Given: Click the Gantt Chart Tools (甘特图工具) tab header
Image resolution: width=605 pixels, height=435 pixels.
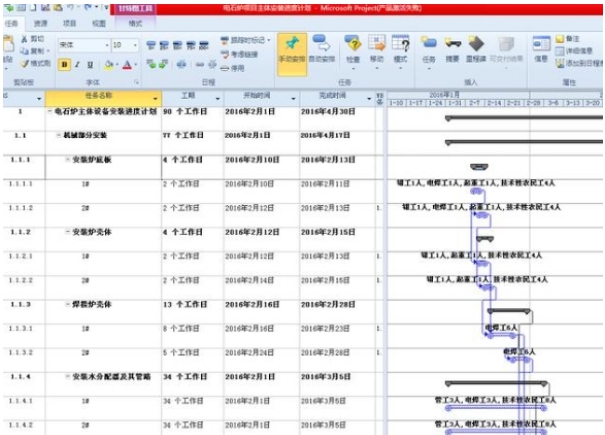Looking at the screenshot, I should tap(135, 8).
